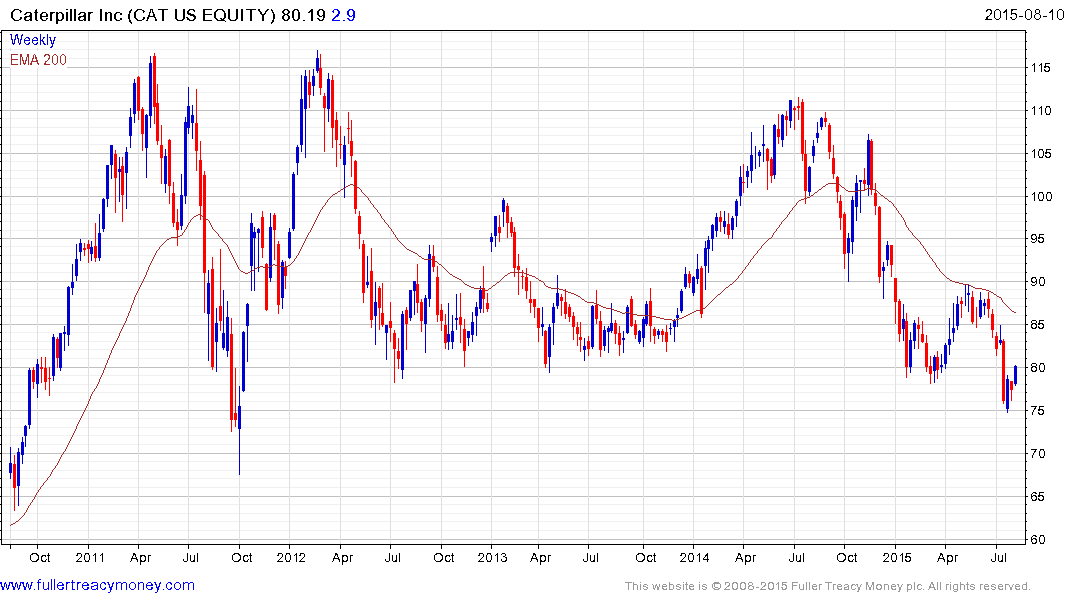
Task: Click the '2012' time axis label
Action: coord(291,557)
